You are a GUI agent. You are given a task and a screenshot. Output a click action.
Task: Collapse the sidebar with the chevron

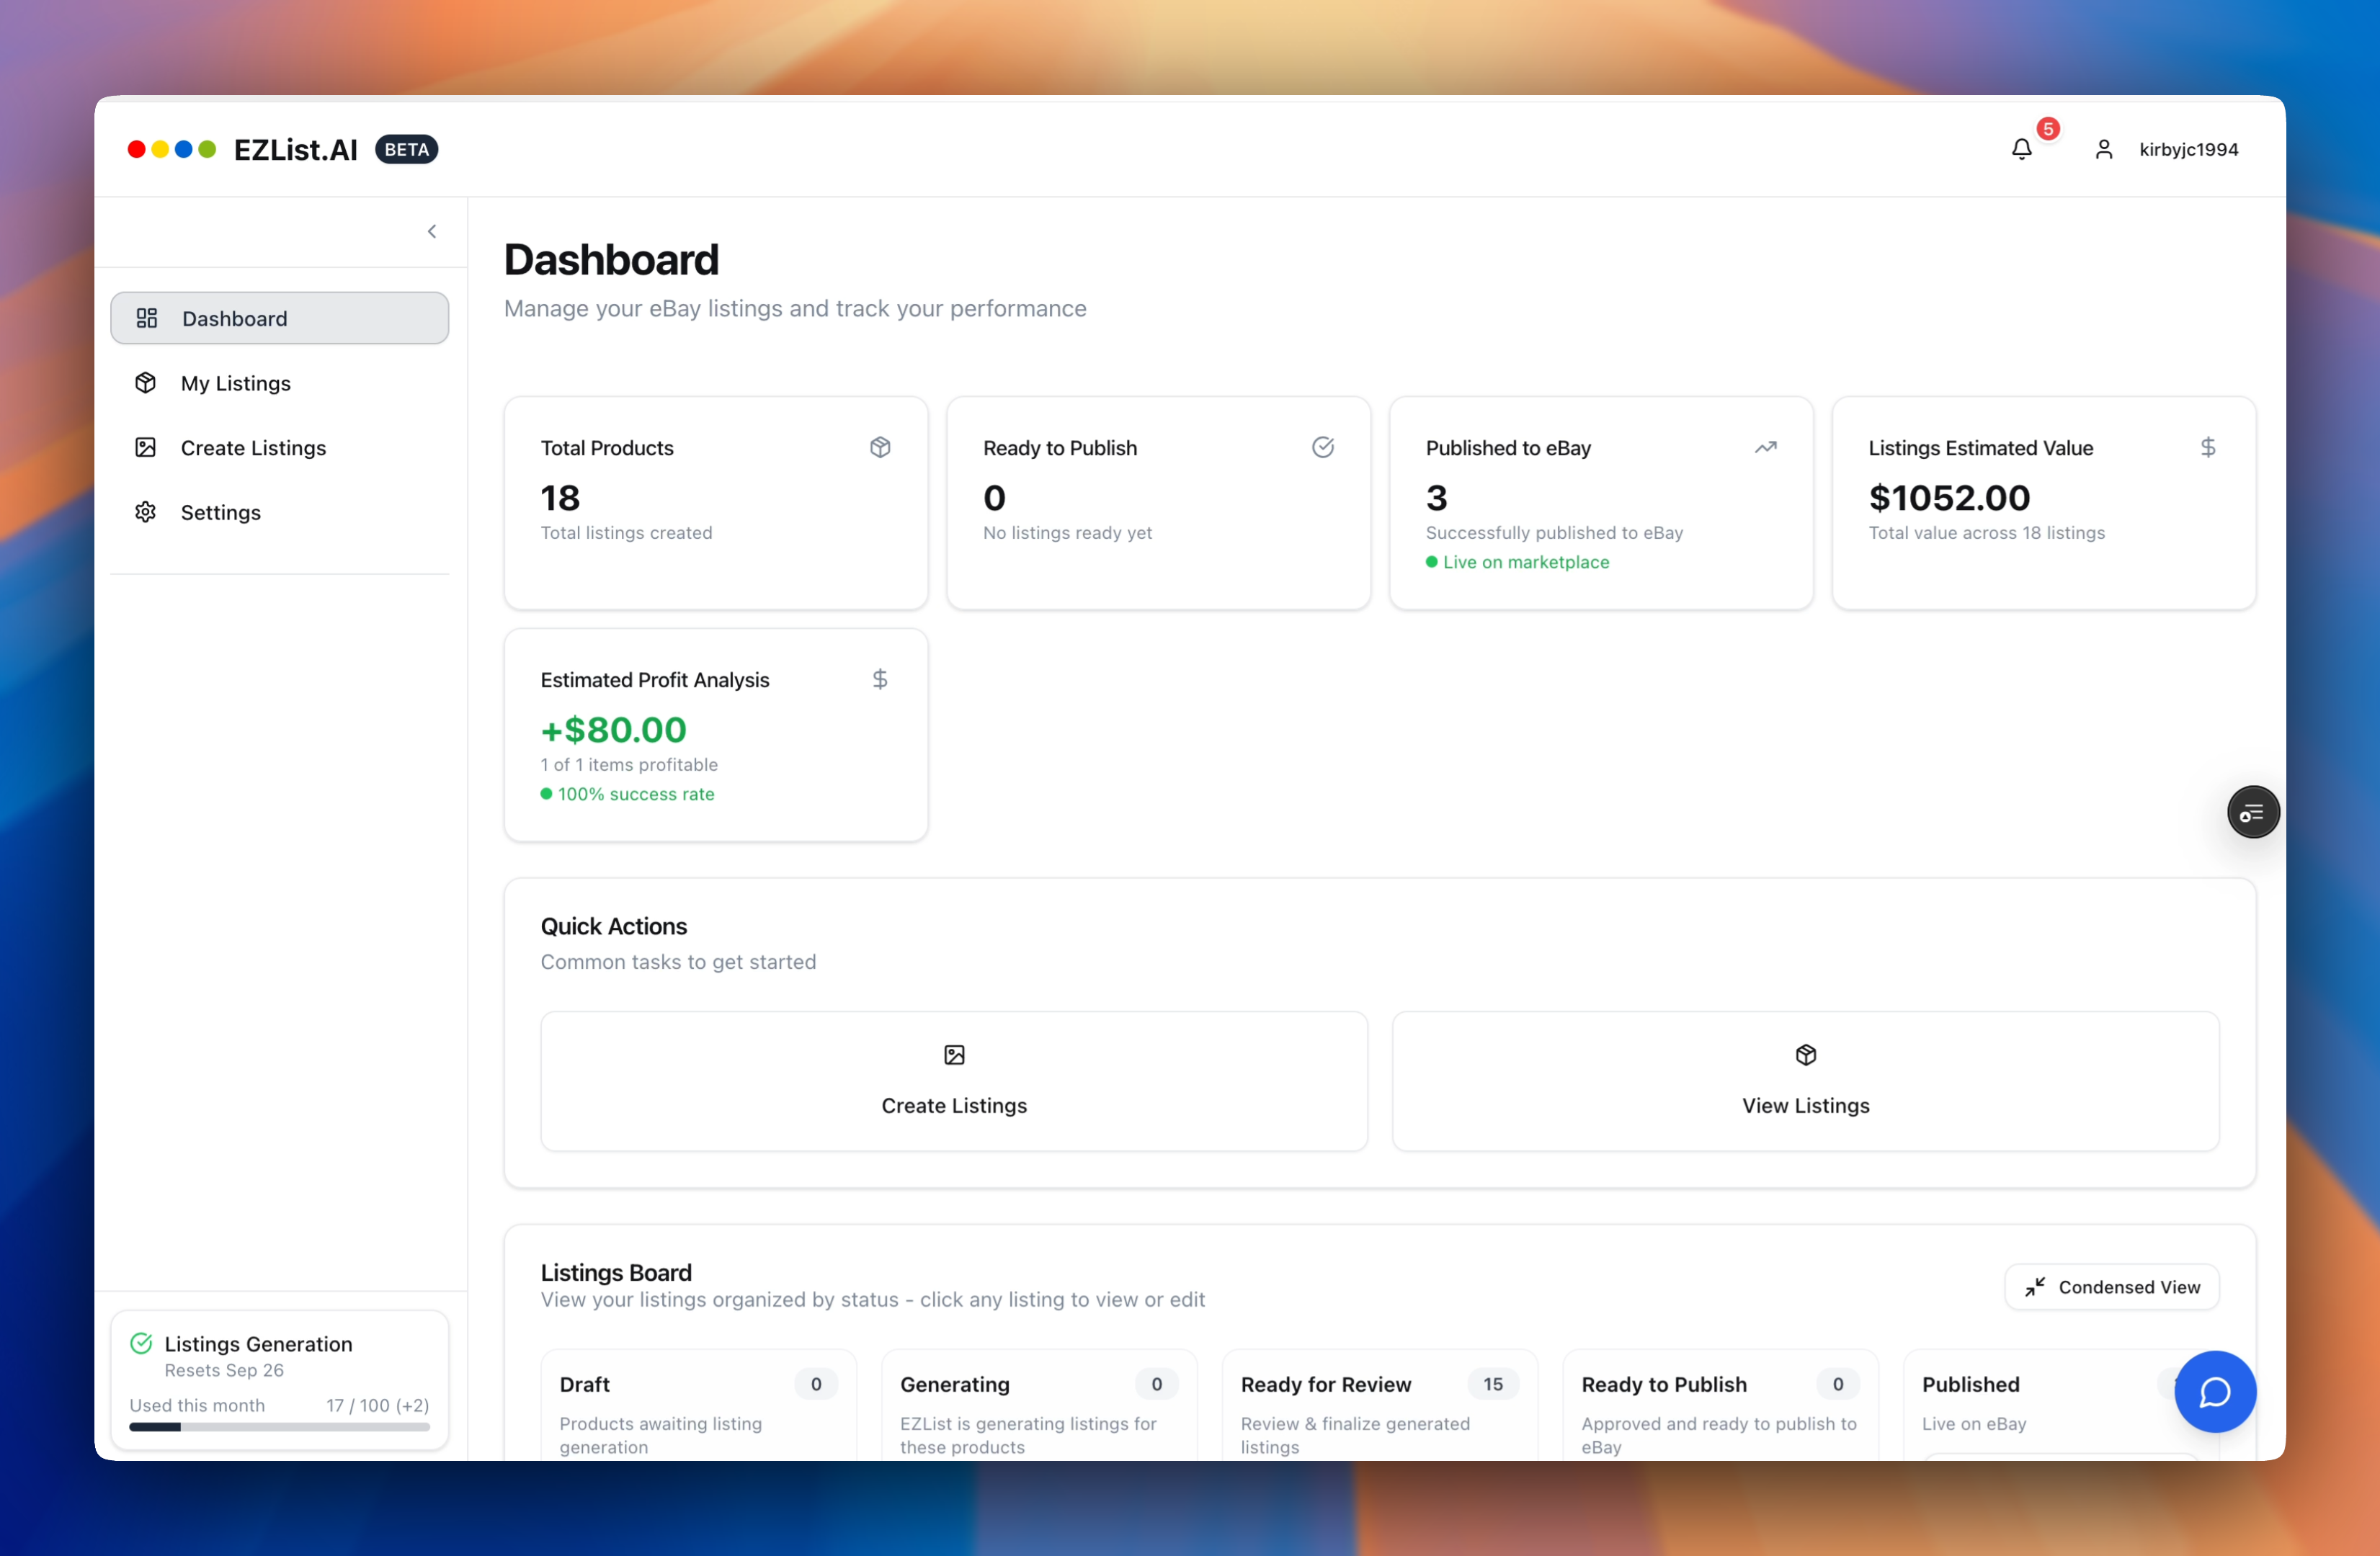coord(432,231)
